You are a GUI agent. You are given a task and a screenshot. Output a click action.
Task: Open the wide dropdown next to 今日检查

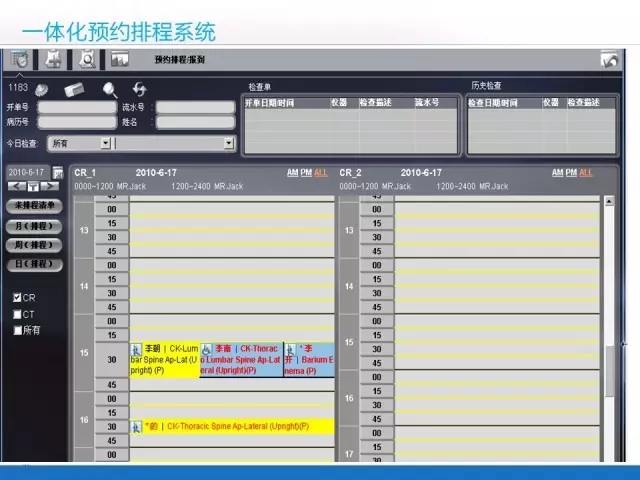pos(228,143)
